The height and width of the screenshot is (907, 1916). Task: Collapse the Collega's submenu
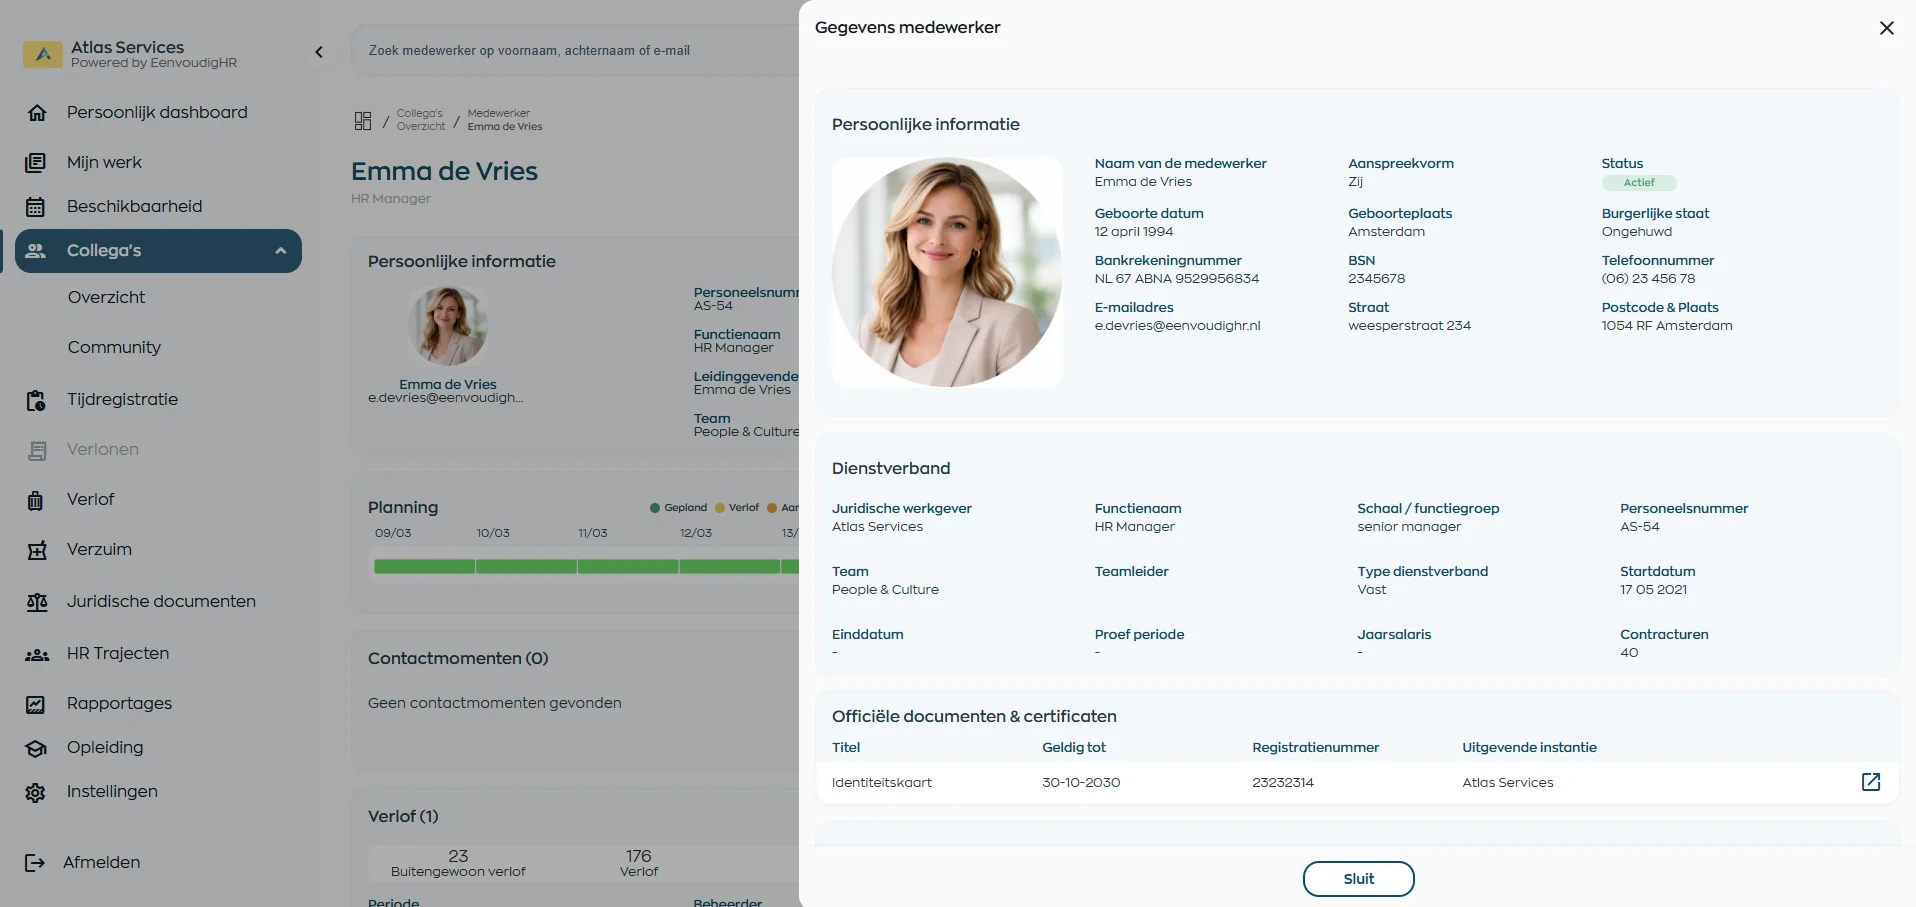click(x=281, y=251)
